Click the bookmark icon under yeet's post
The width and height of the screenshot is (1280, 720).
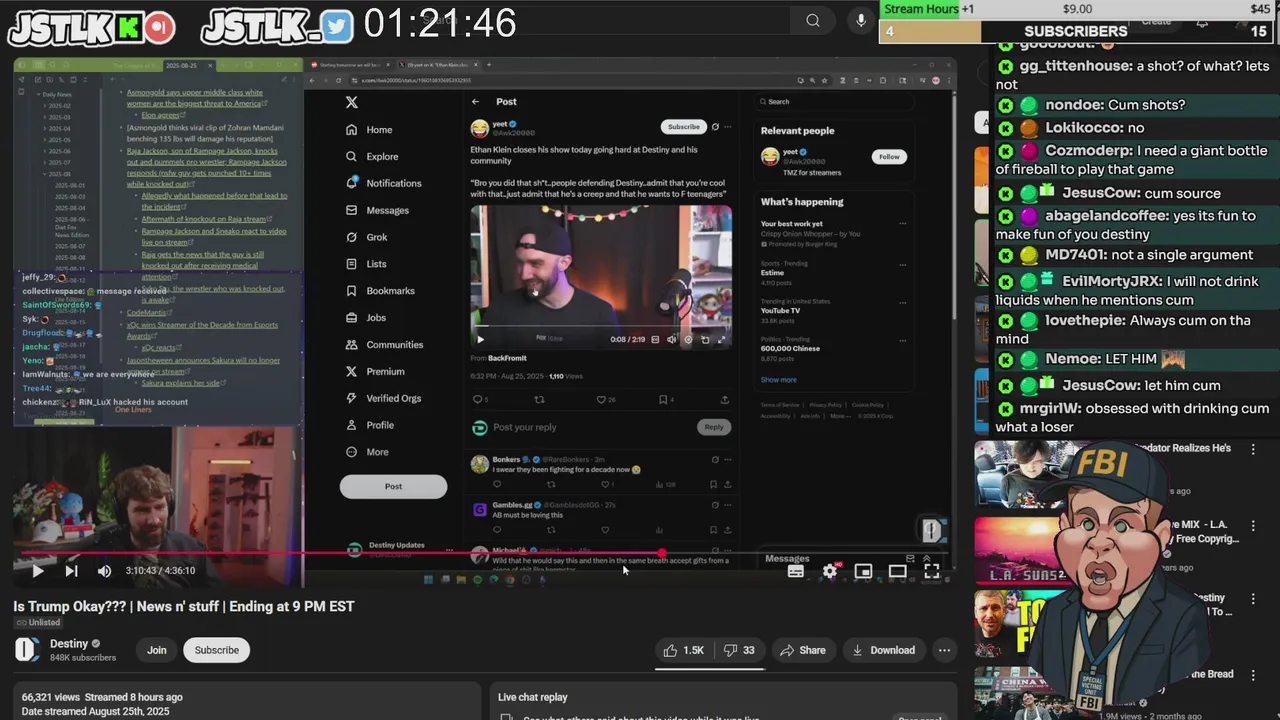pos(662,400)
